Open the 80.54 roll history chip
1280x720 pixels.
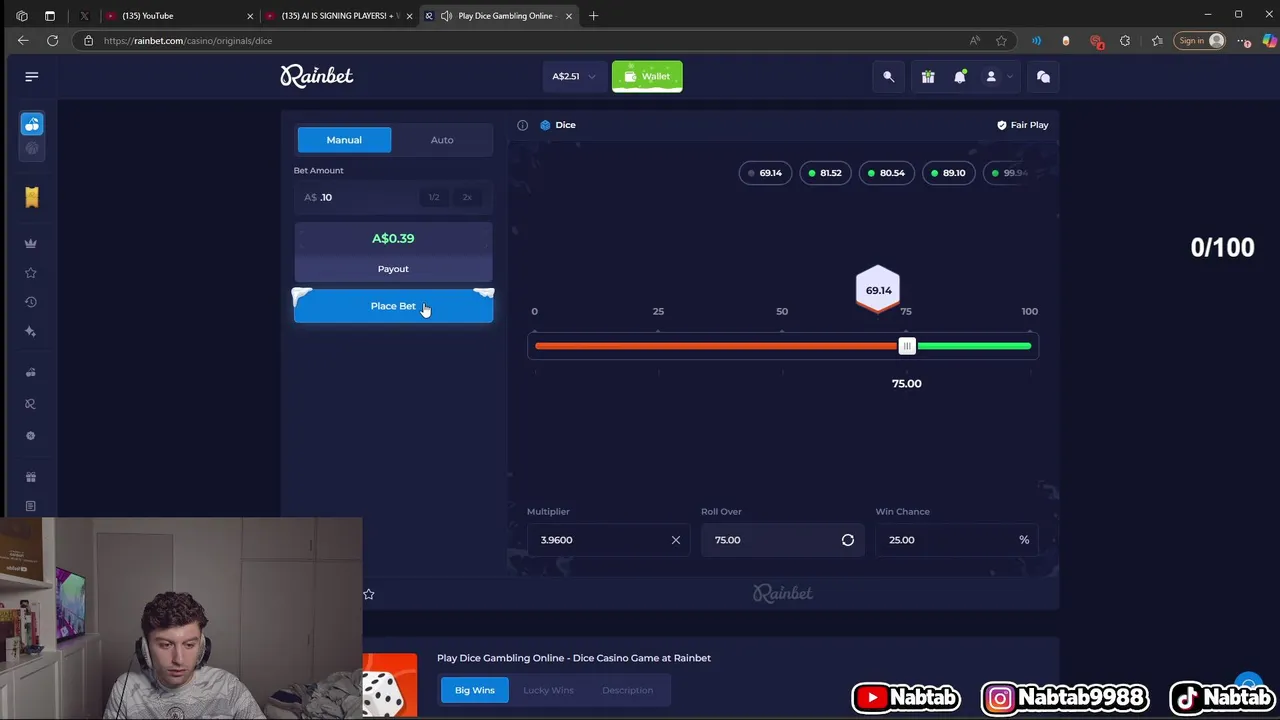(887, 173)
